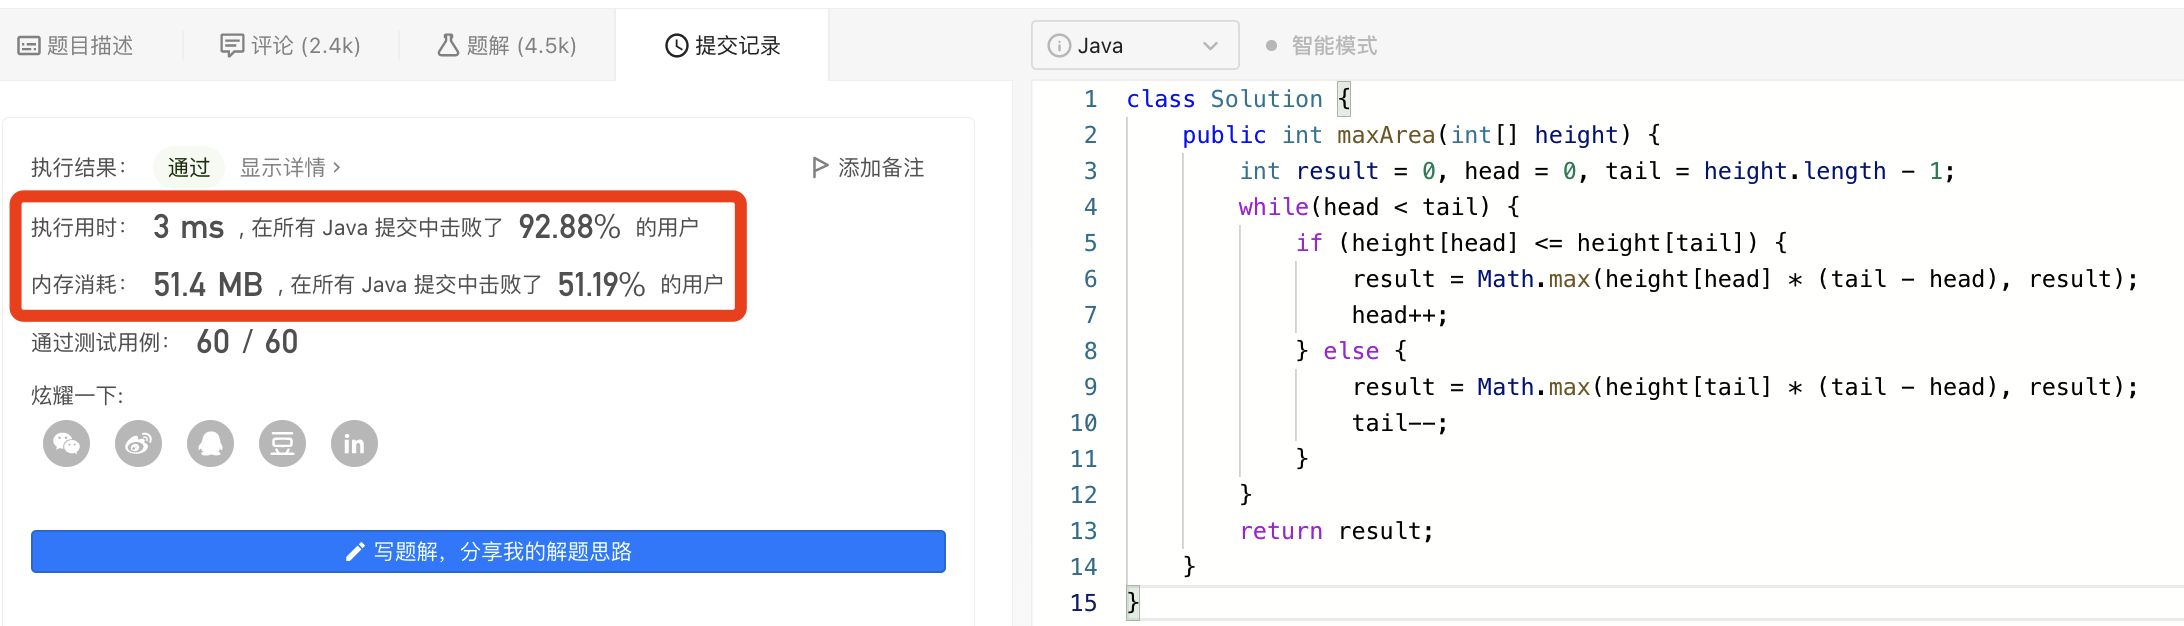The height and width of the screenshot is (626, 2184).
Task: Click code line 'class Solution {'
Action: coord(1239,99)
